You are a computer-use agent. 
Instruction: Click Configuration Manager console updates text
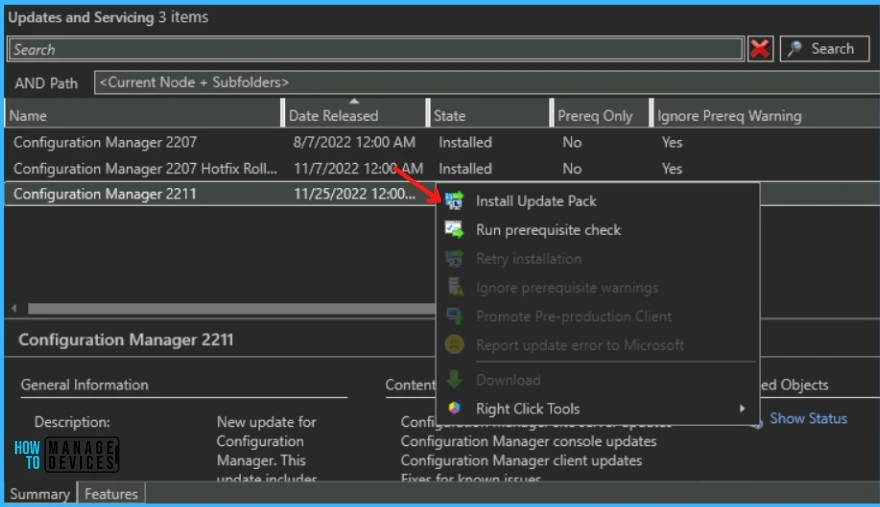pos(528,441)
